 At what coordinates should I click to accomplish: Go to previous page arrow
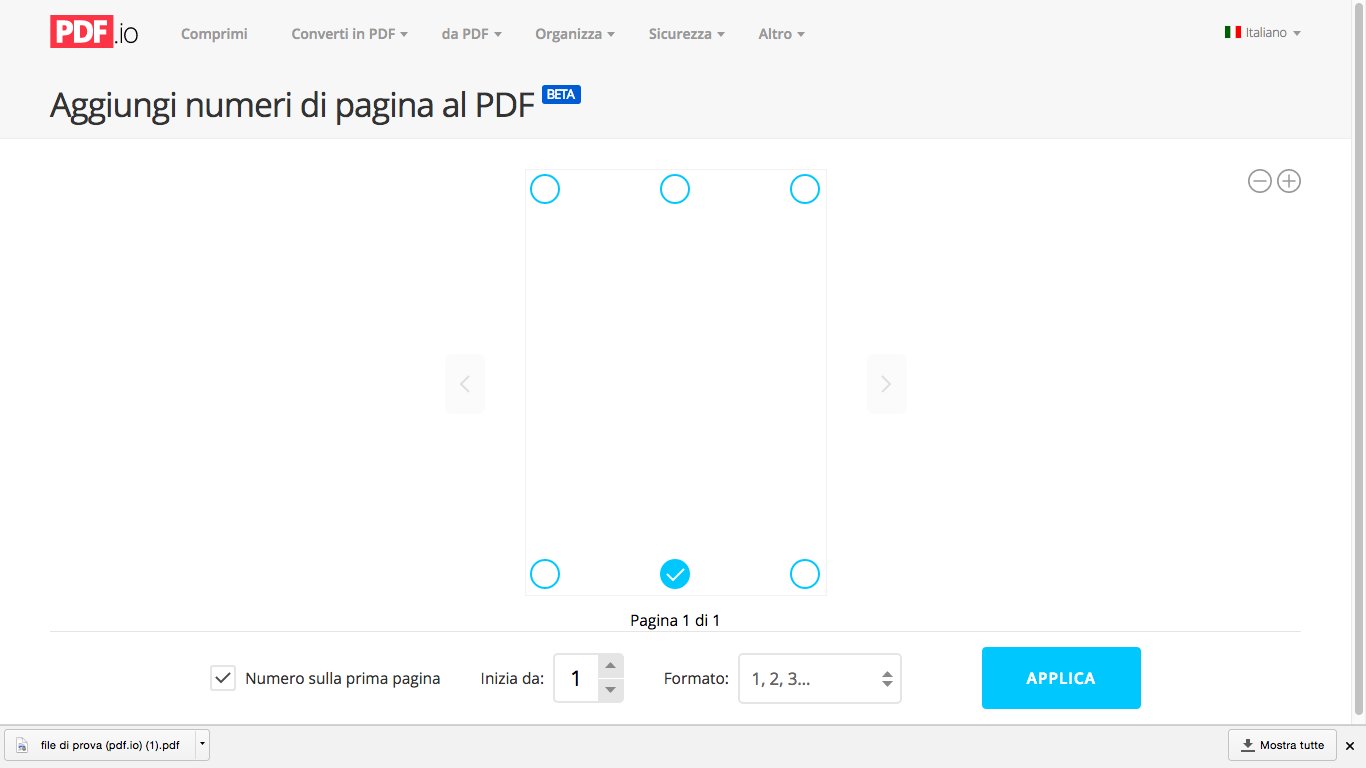(464, 384)
